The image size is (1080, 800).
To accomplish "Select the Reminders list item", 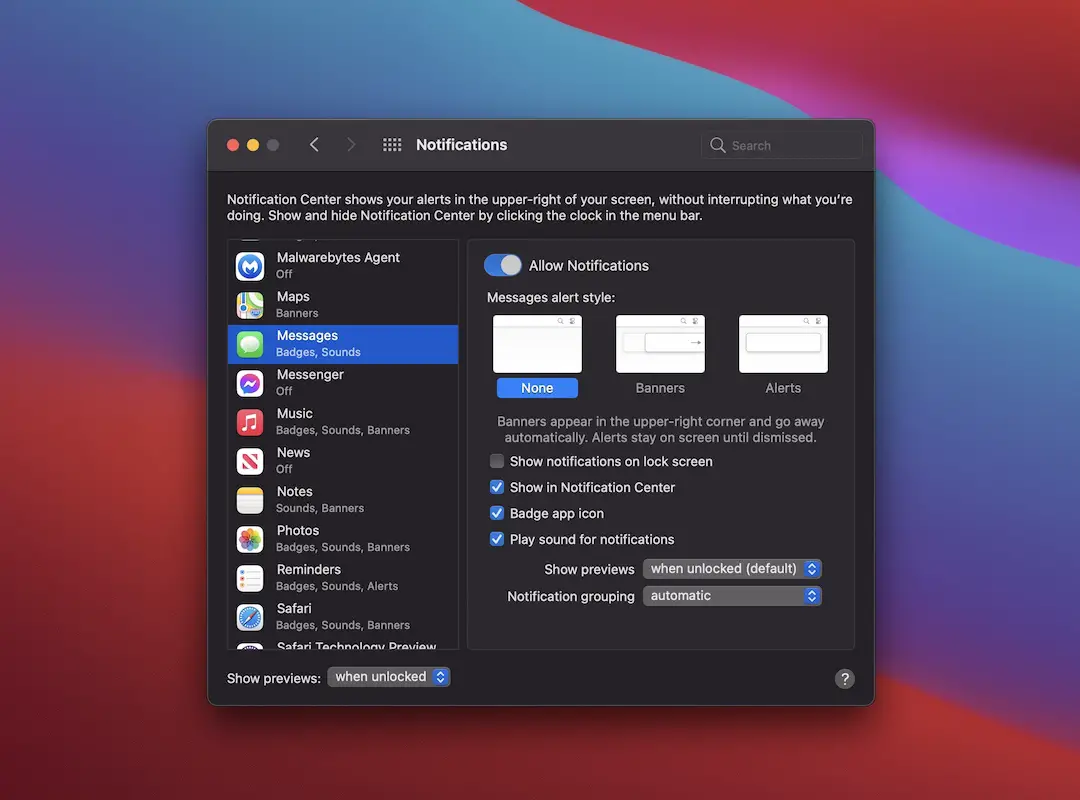I will (x=343, y=578).
